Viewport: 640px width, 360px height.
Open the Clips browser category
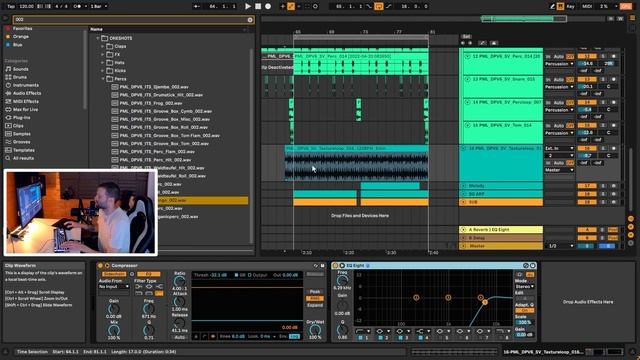click(x=18, y=126)
